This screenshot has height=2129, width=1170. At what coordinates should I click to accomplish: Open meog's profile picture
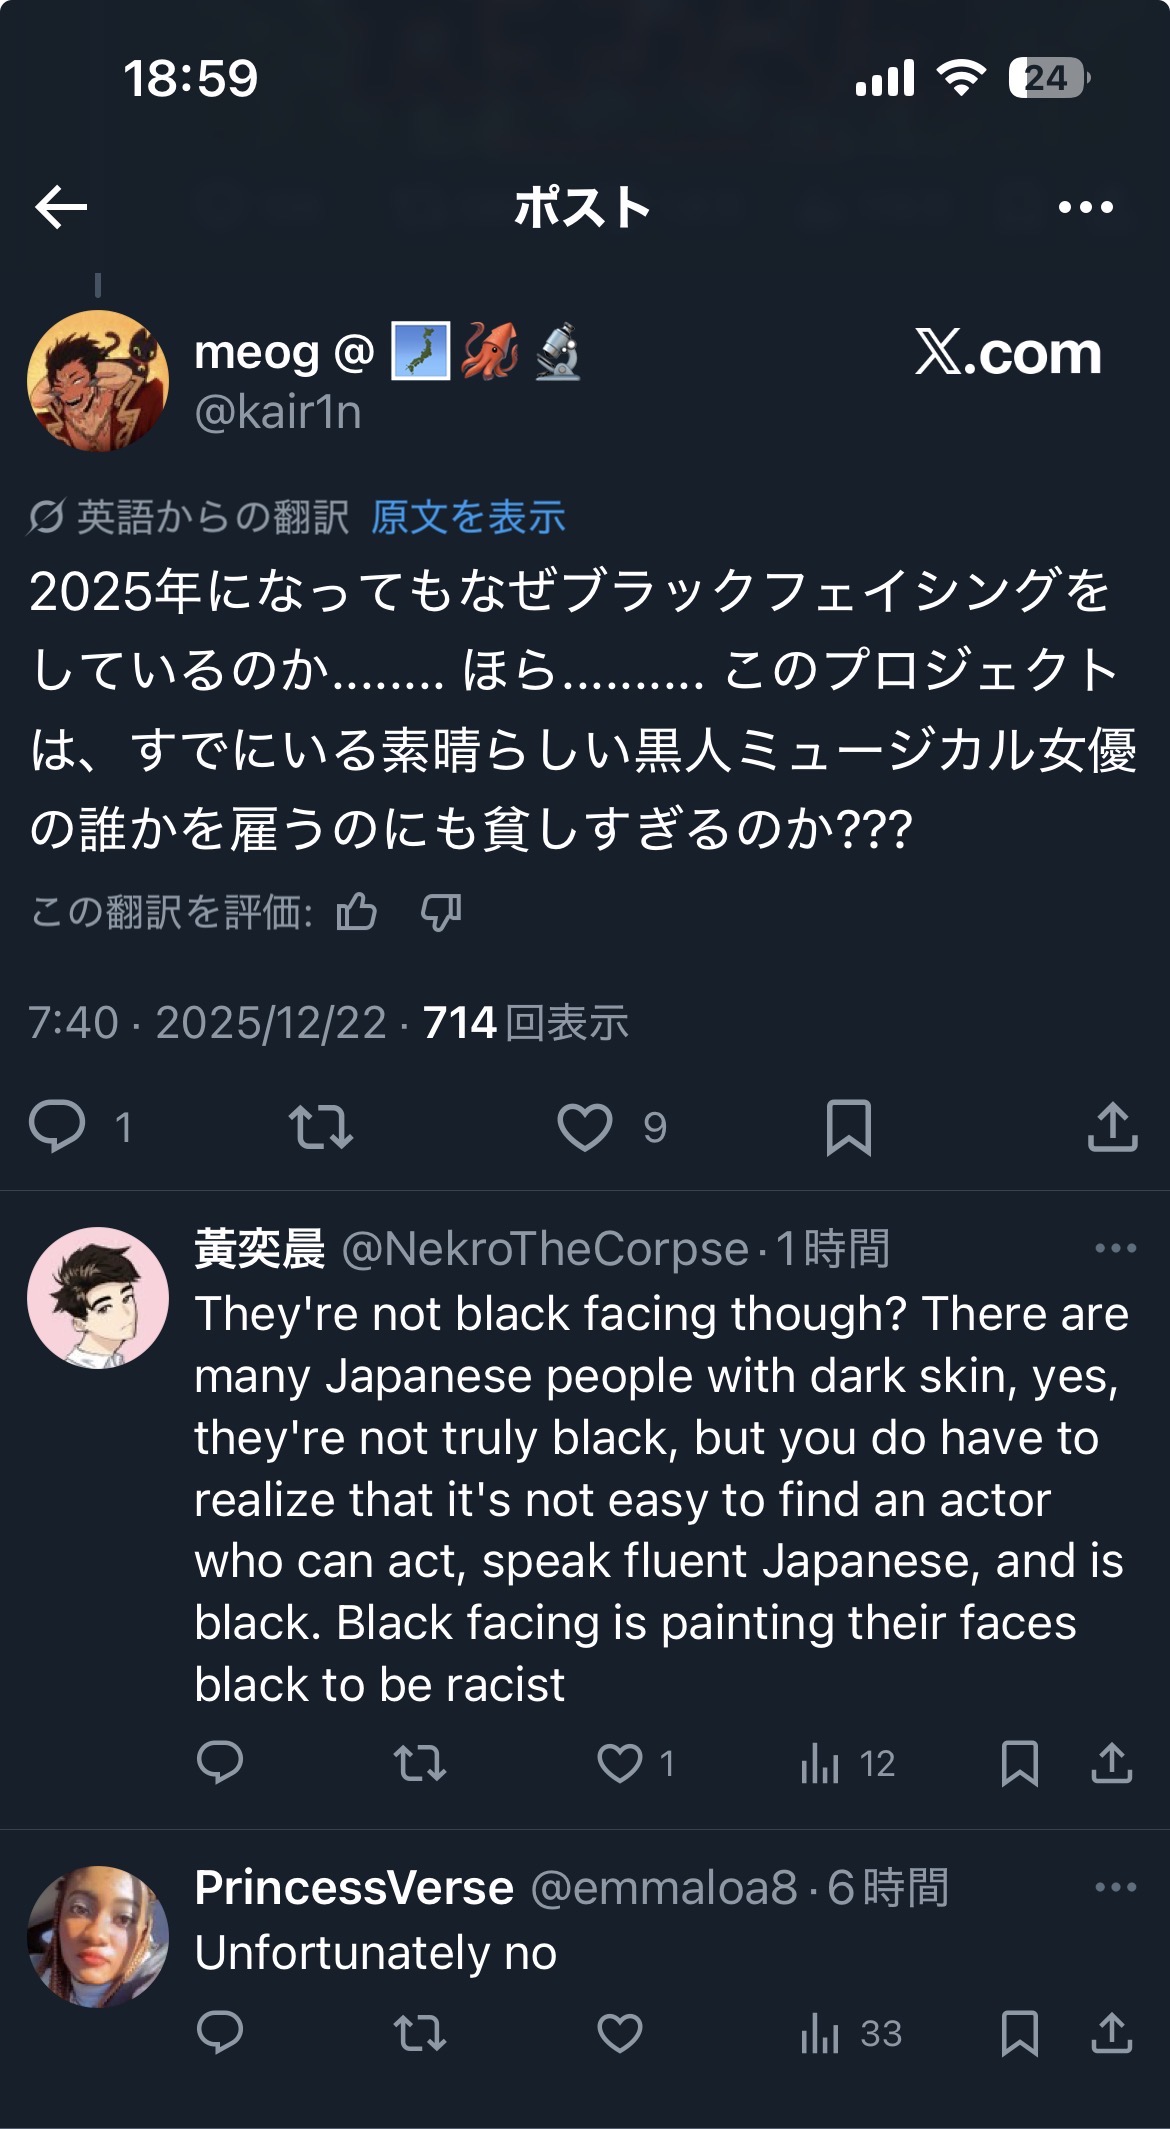click(x=98, y=381)
